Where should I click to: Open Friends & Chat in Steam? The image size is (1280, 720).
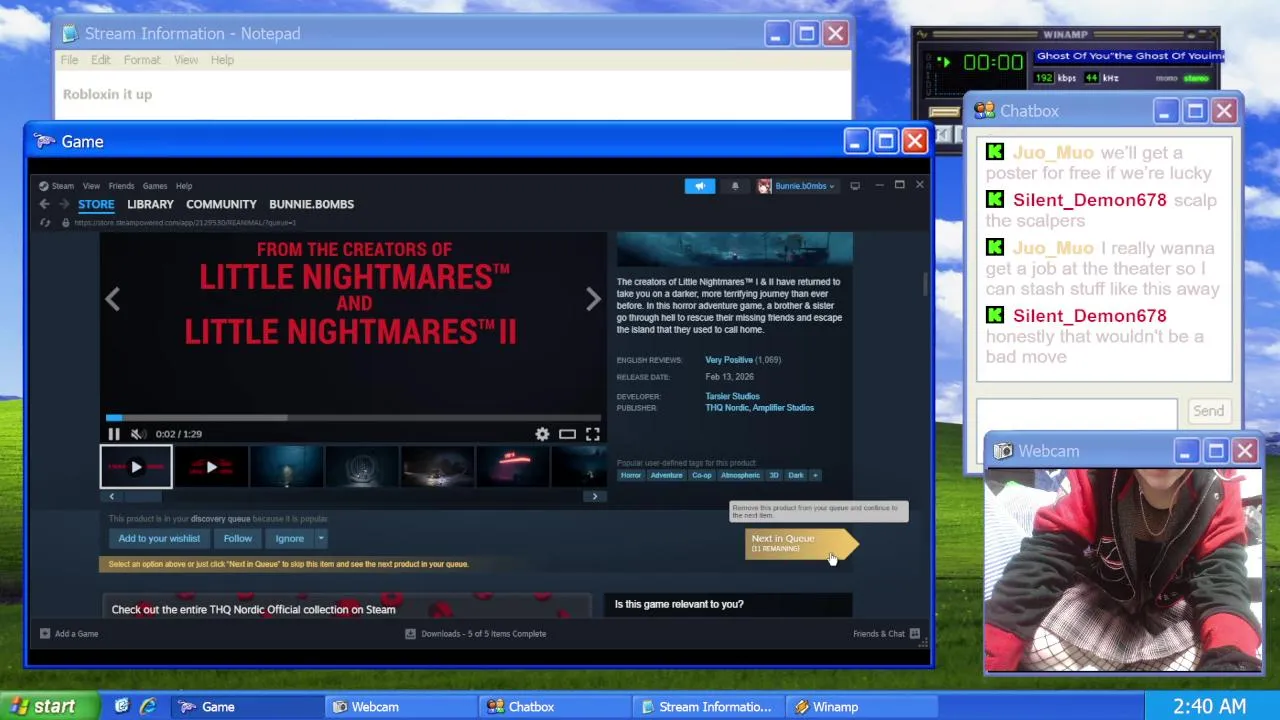click(x=886, y=634)
